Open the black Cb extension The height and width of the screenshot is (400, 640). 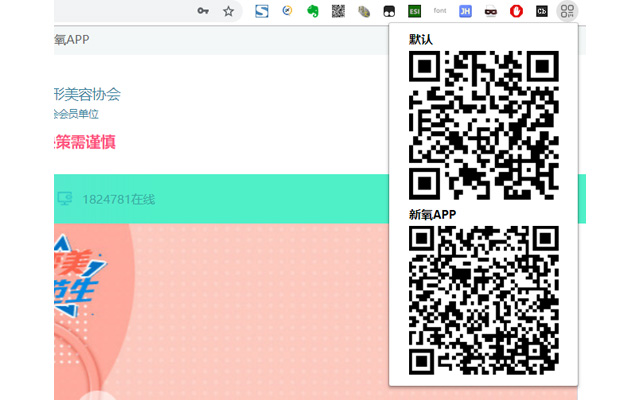click(x=542, y=11)
